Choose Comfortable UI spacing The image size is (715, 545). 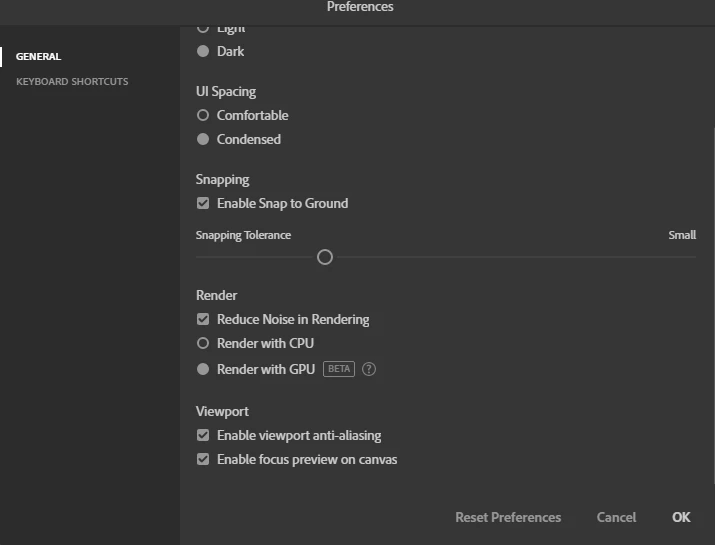[203, 115]
